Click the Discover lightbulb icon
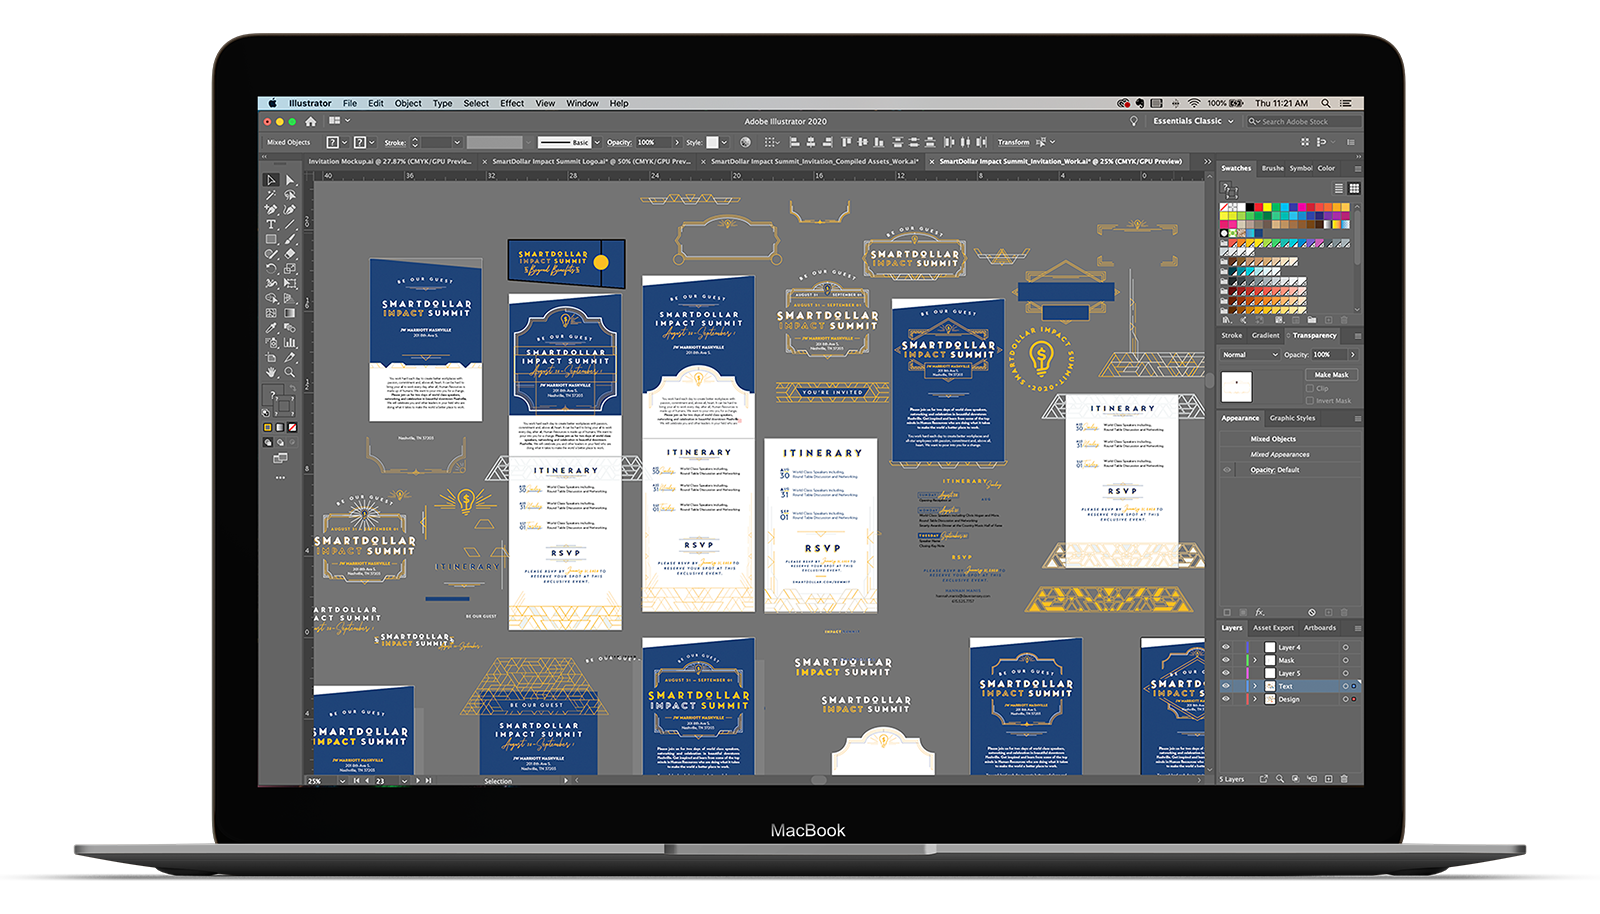Screen dimensions: 1600x914 click(x=1133, y=121)
